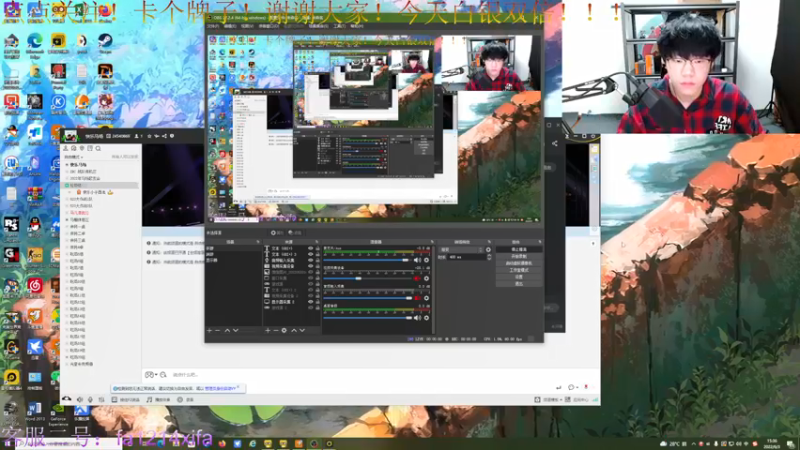Viewport: 800px width, 450px height.
Task: Open View menu in OBS menu bar
Action: click(247, 26)
